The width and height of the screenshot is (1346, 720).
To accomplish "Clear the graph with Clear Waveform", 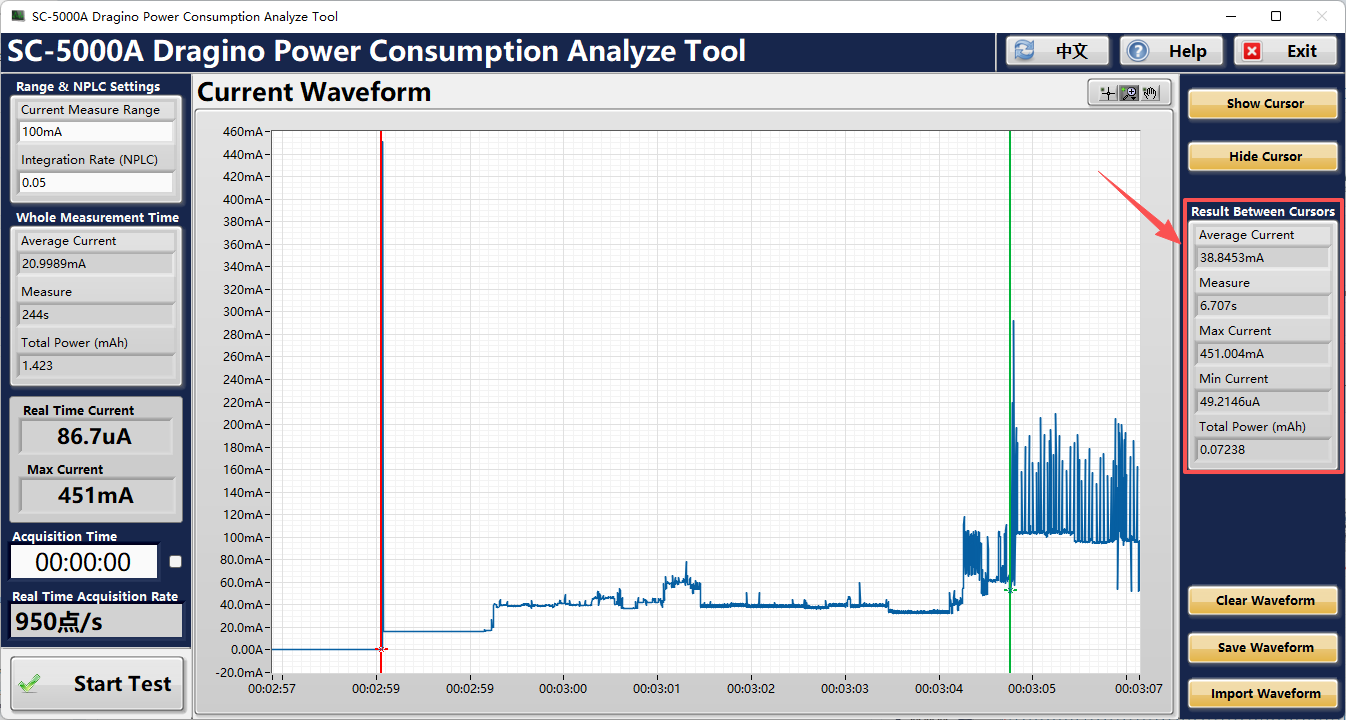I will 1262,601.
